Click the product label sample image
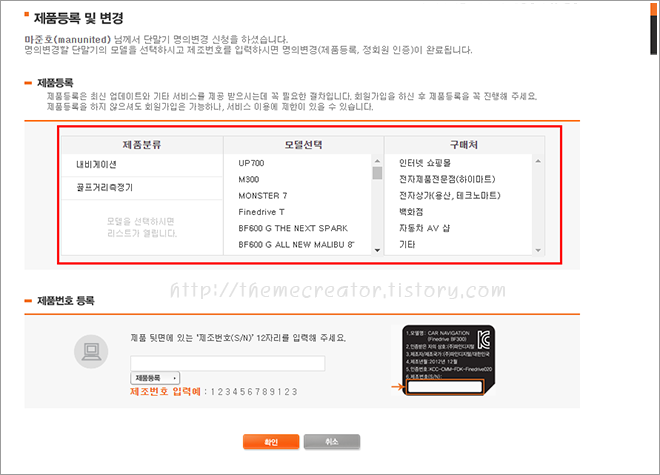Viewport: 660px width, 475px height. pyautogui.click(x=448, y=360)
